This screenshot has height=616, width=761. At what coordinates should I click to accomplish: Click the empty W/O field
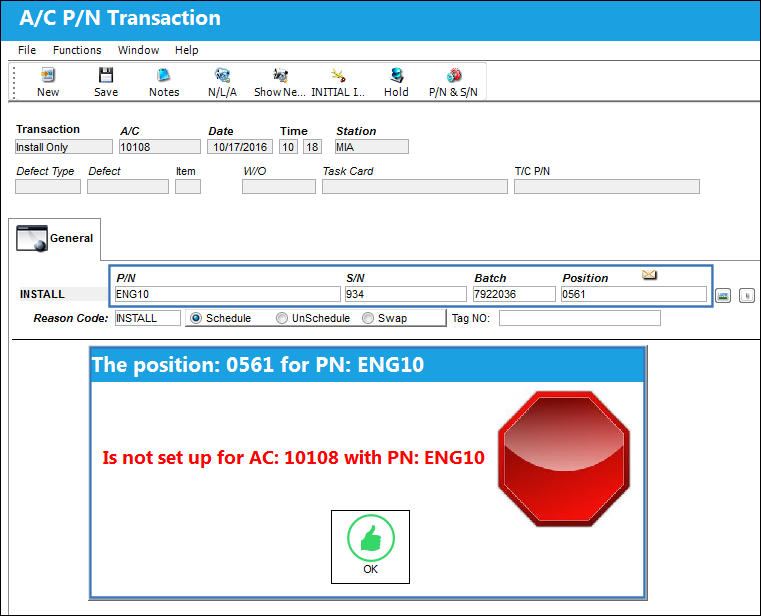(279, 186)
